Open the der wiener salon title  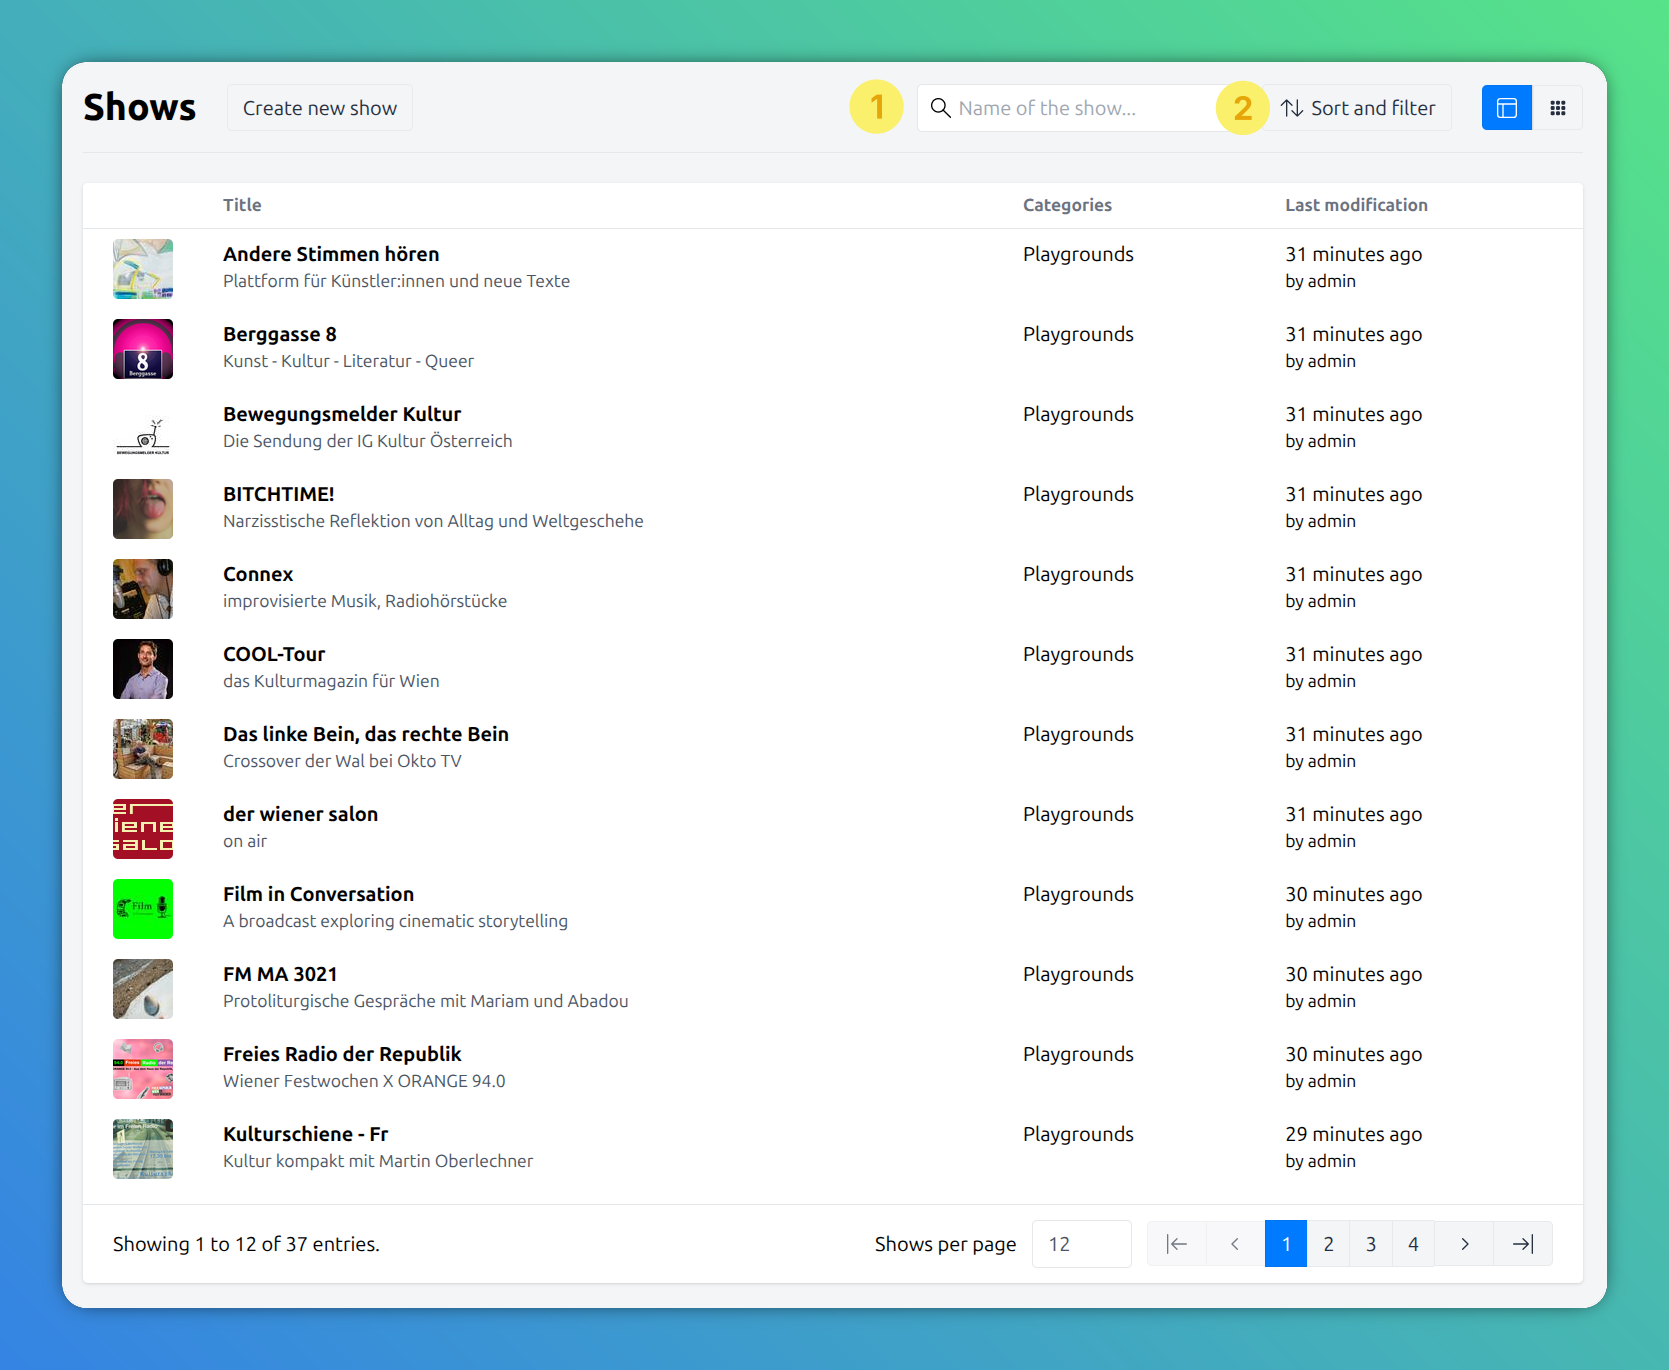pos(301,814)
